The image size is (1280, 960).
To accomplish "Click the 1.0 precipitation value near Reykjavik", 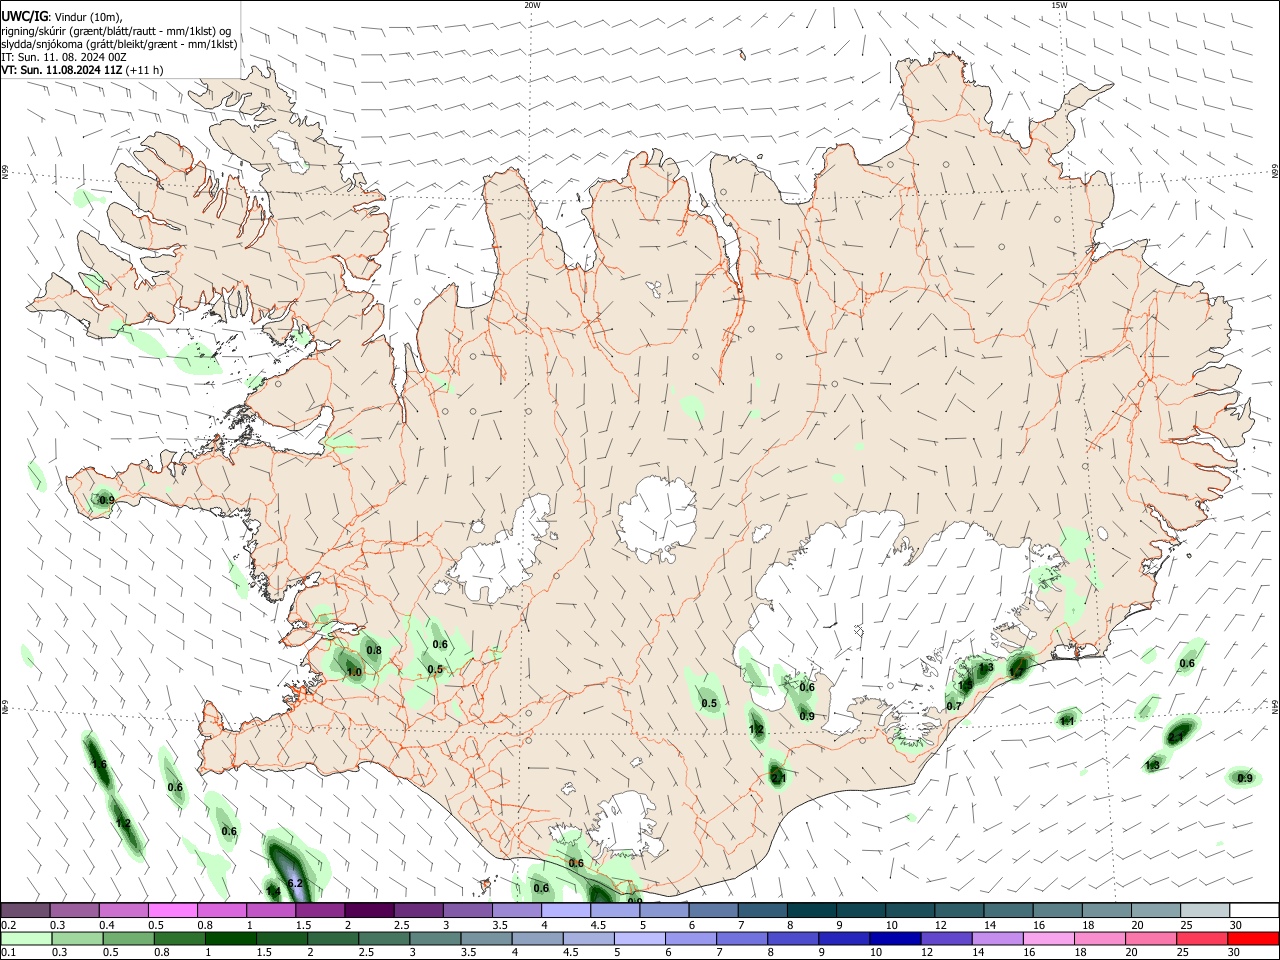I will [354, 672].
